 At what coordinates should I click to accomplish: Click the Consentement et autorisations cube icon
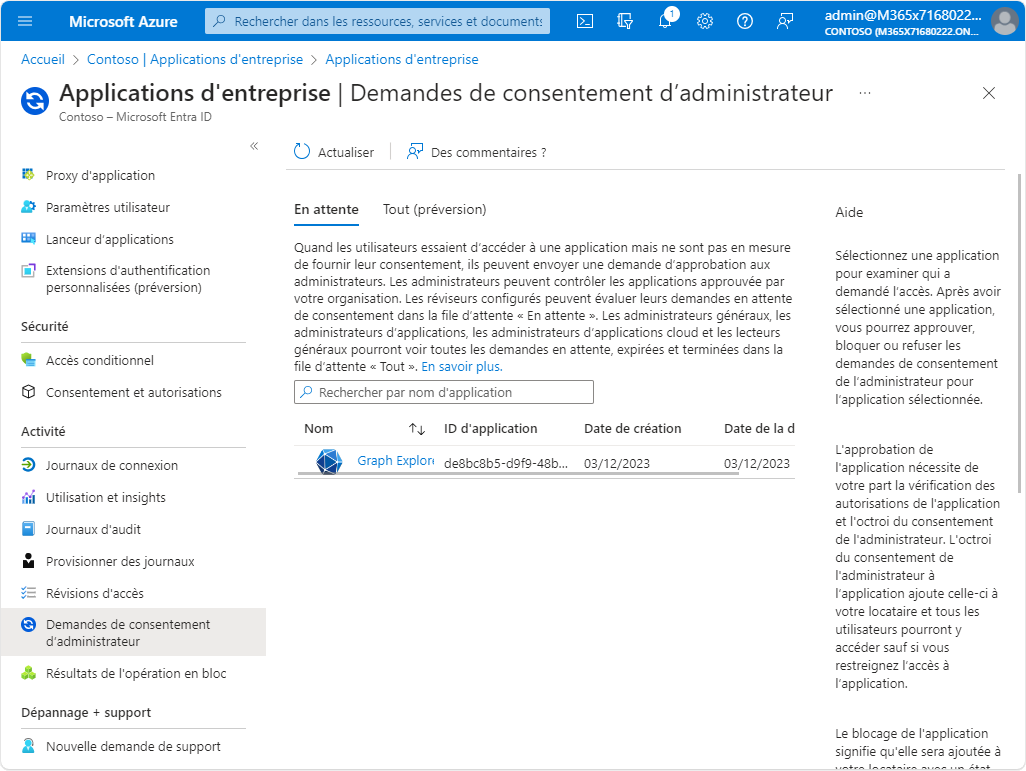tap(28, 391)
